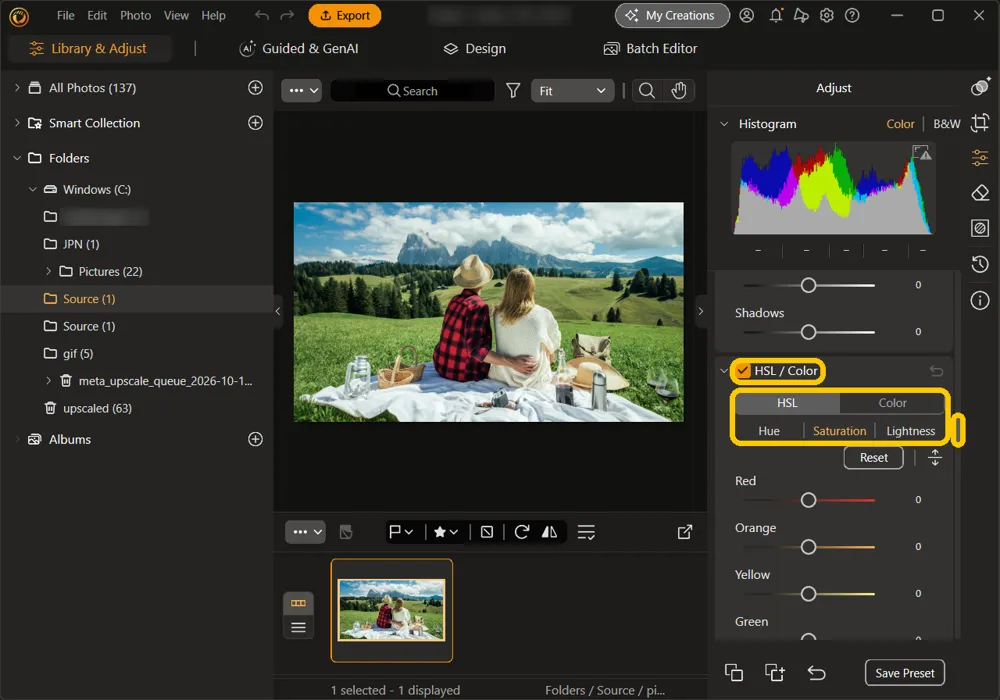Click the Reset button

(873, 458)
